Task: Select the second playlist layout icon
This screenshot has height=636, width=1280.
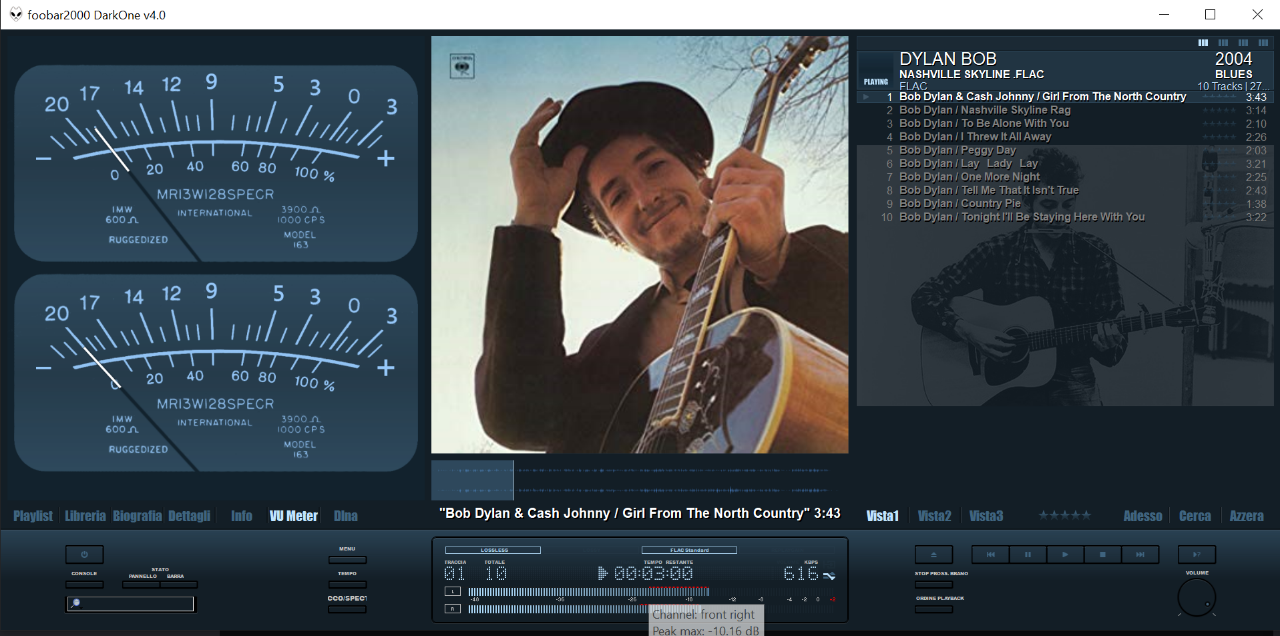Action: point(1223,42)
